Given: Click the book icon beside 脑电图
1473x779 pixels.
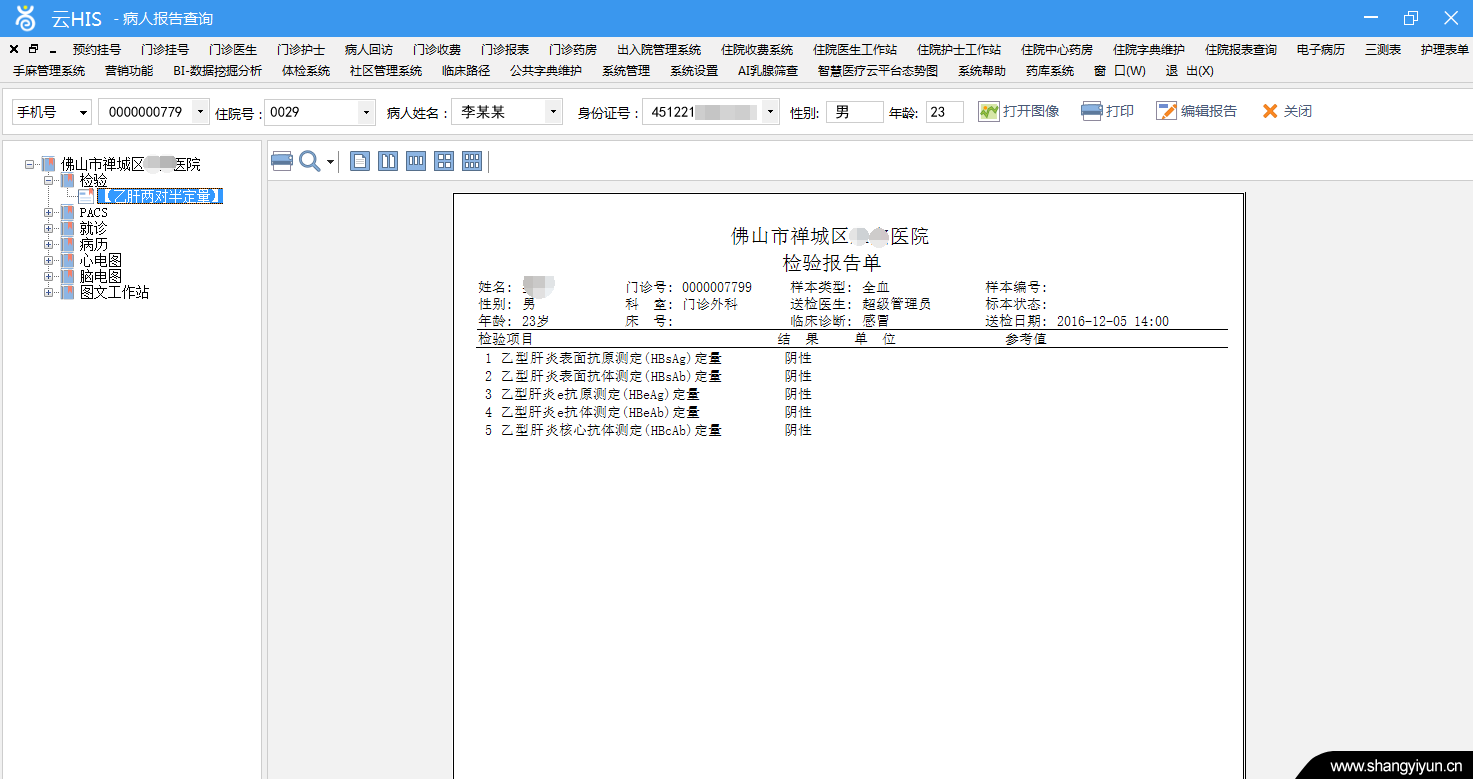Looking at the screenshot, I should 68,276.
